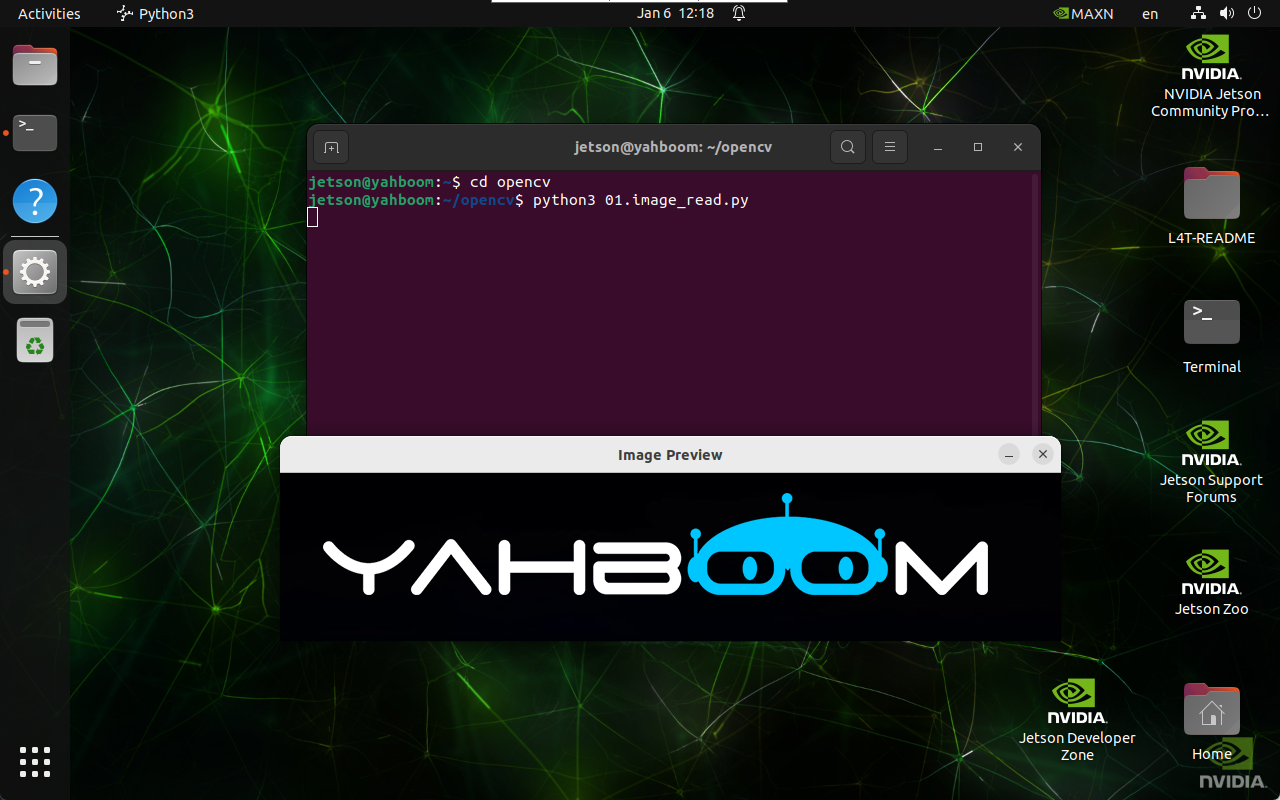Open the terminal hamburger menu
The height and width of the screenshot is (800, 1280).
coord(889,148)
